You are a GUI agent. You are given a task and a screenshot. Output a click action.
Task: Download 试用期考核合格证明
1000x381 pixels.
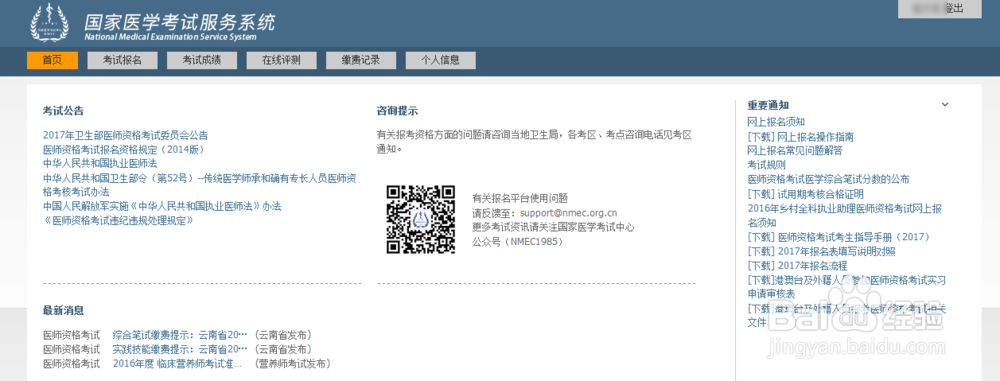(805, 194)
